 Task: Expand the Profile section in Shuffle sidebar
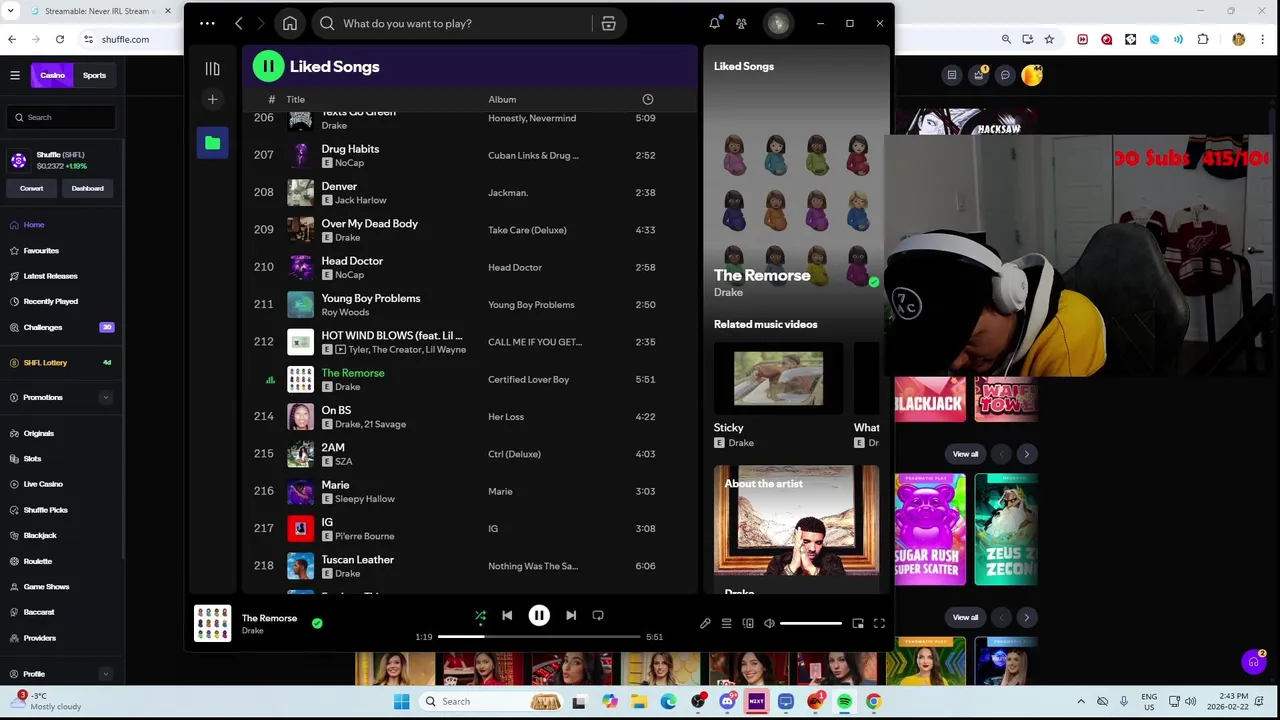[105, 674]
